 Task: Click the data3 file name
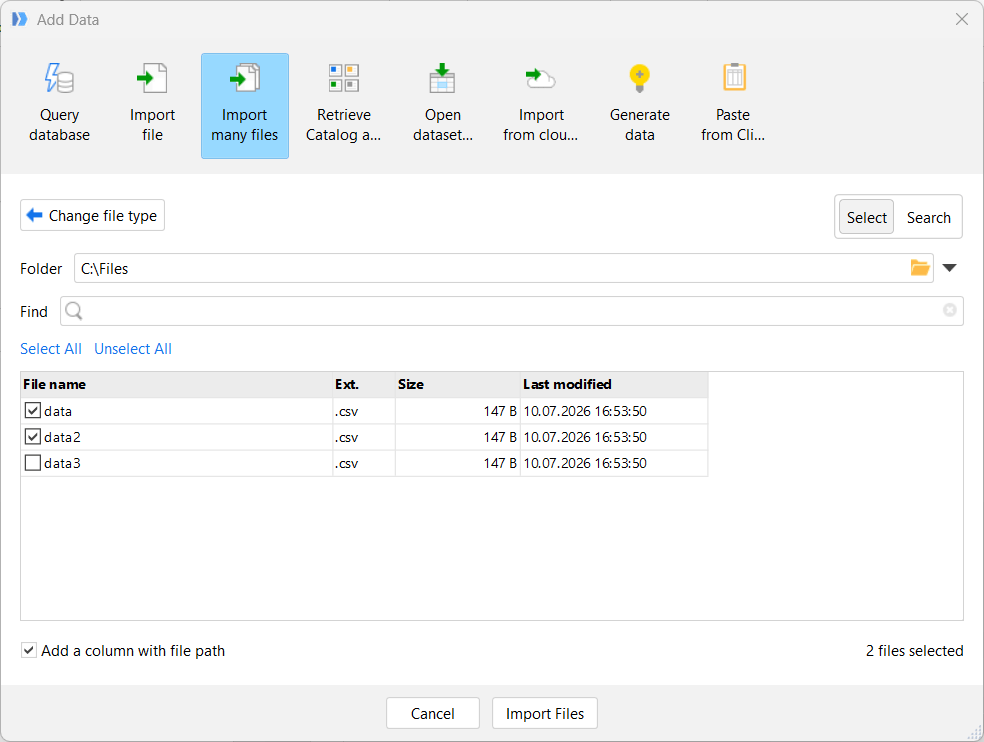coord(62,463)
